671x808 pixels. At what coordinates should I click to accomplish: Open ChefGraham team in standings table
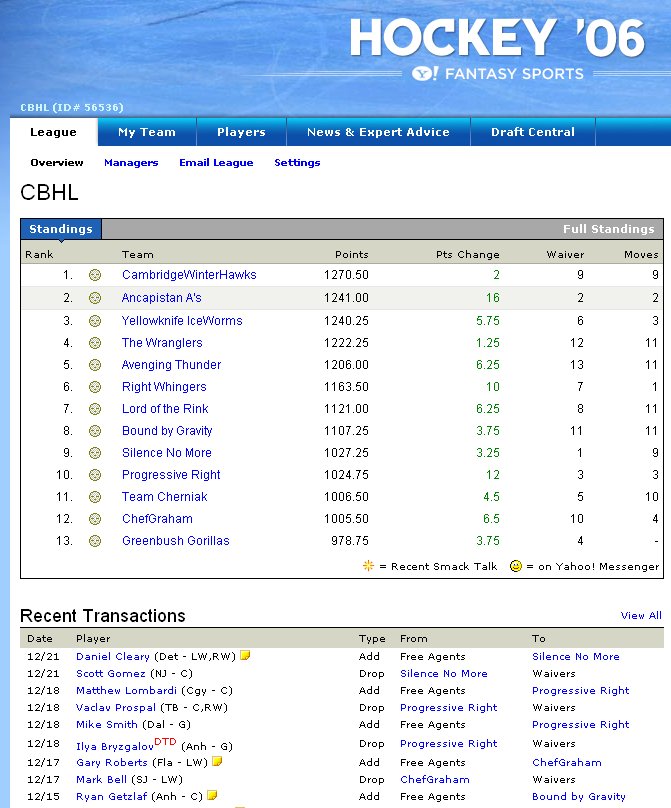(x=157, y=519)
